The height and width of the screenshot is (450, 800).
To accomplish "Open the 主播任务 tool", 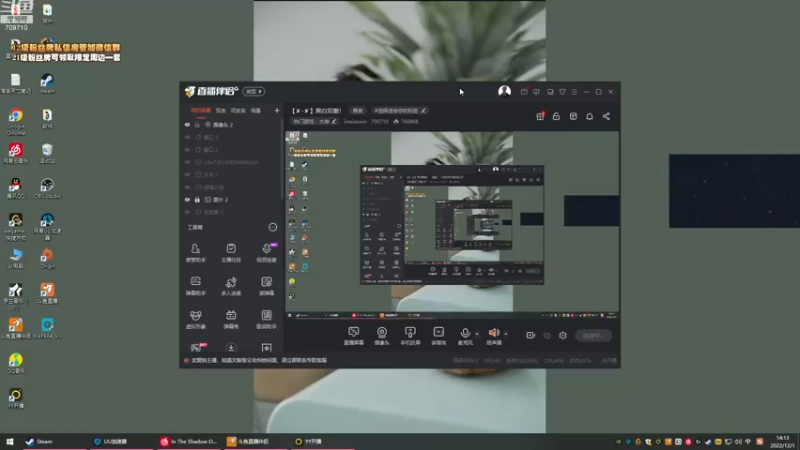I will [231, 253].
